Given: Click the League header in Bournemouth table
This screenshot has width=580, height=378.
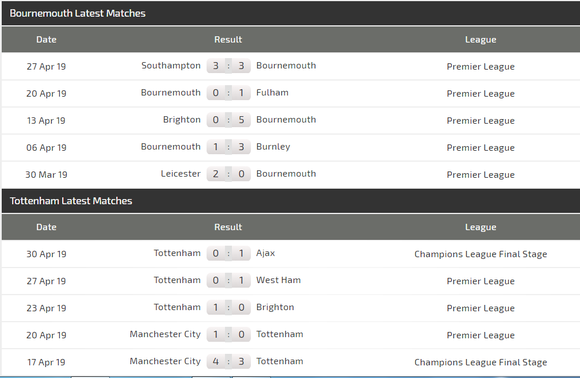Looking at the screenshot, I should point(480,40).
